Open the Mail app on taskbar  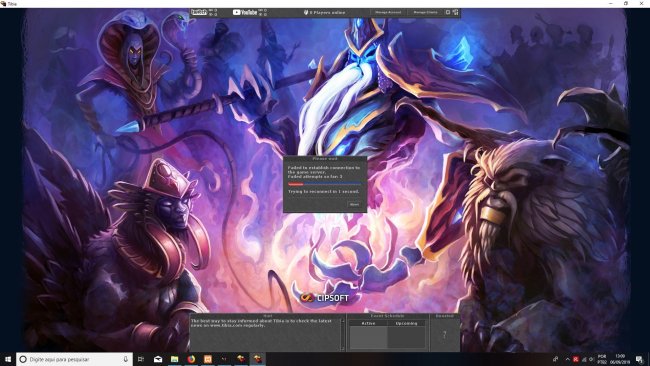pyautogui.click(x=158, y=359)
